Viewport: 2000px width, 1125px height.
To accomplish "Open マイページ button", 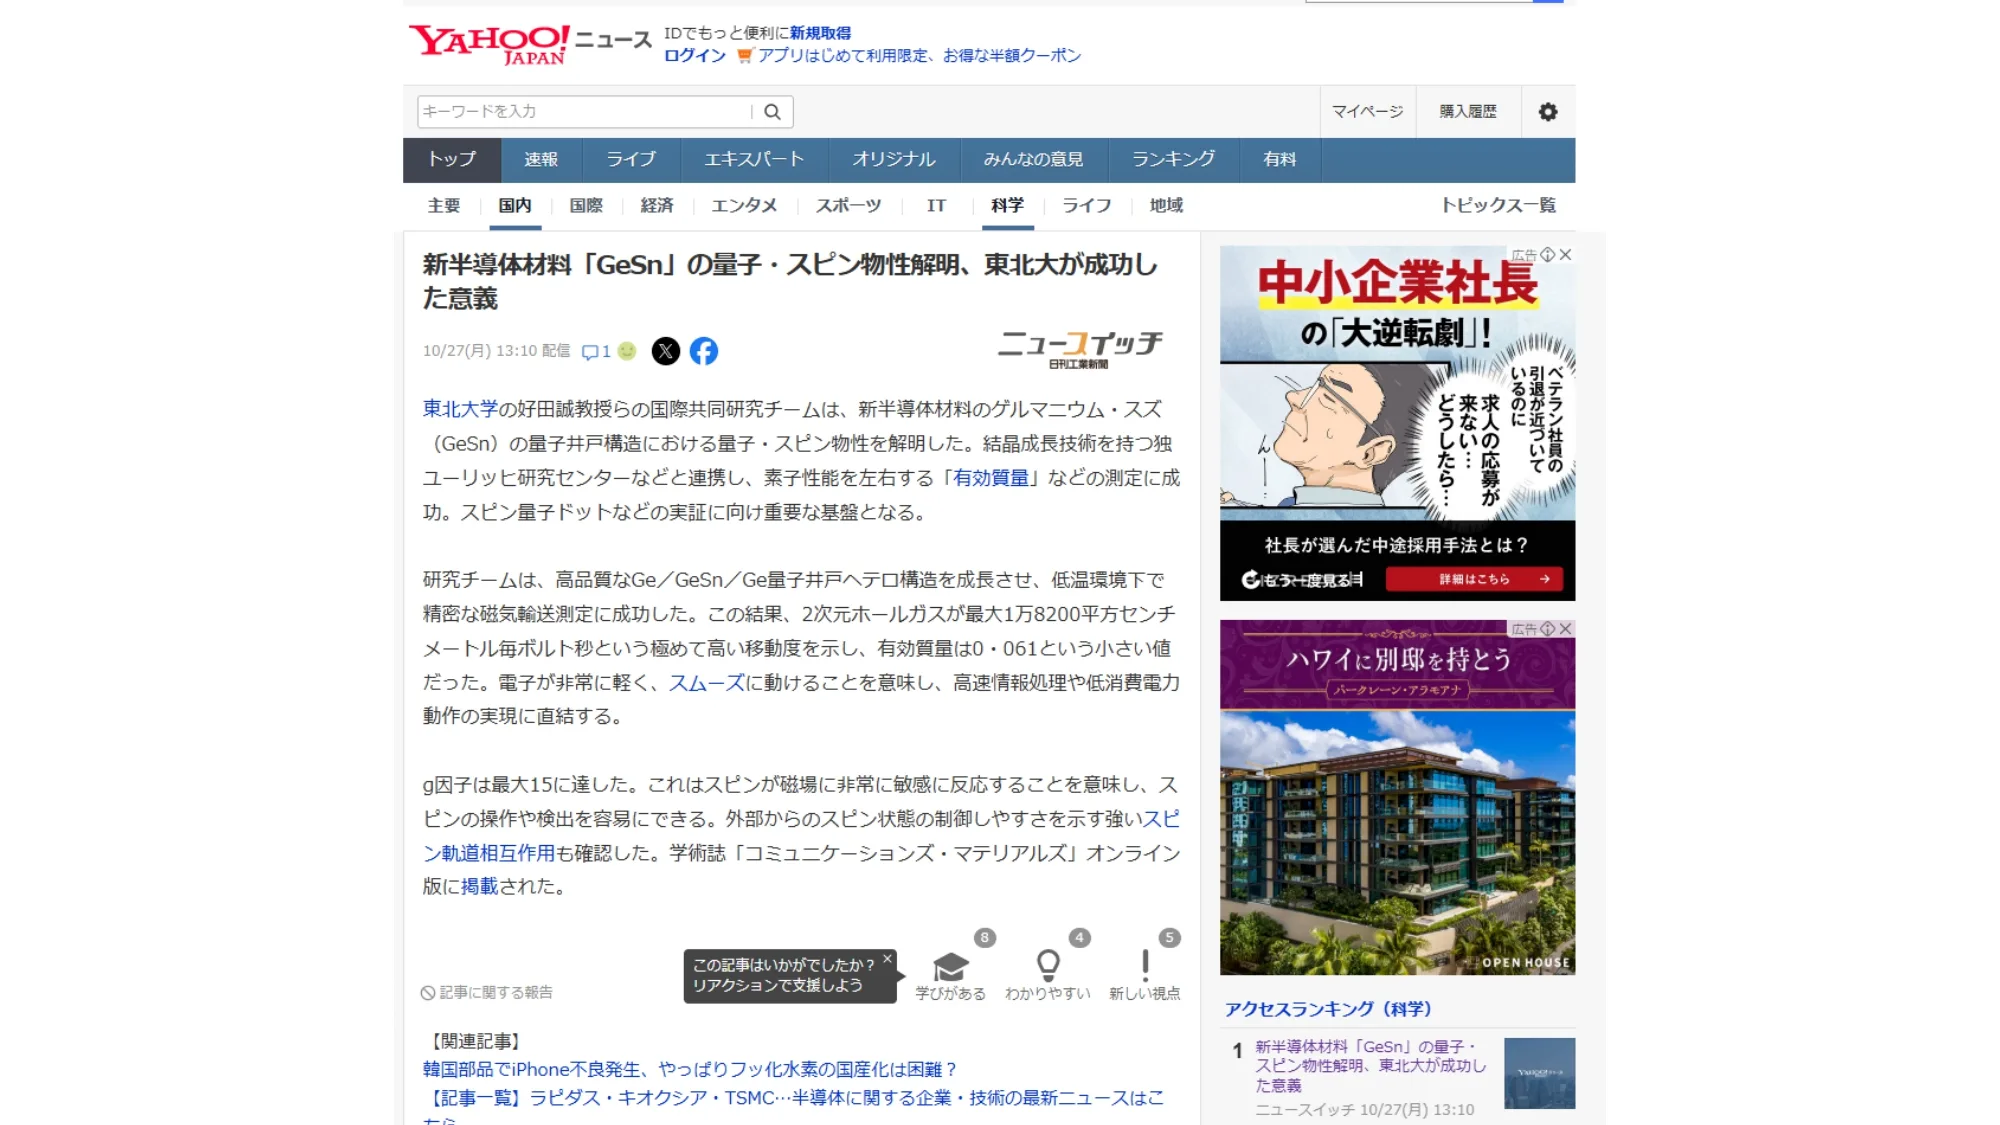I will (1367, 112).
